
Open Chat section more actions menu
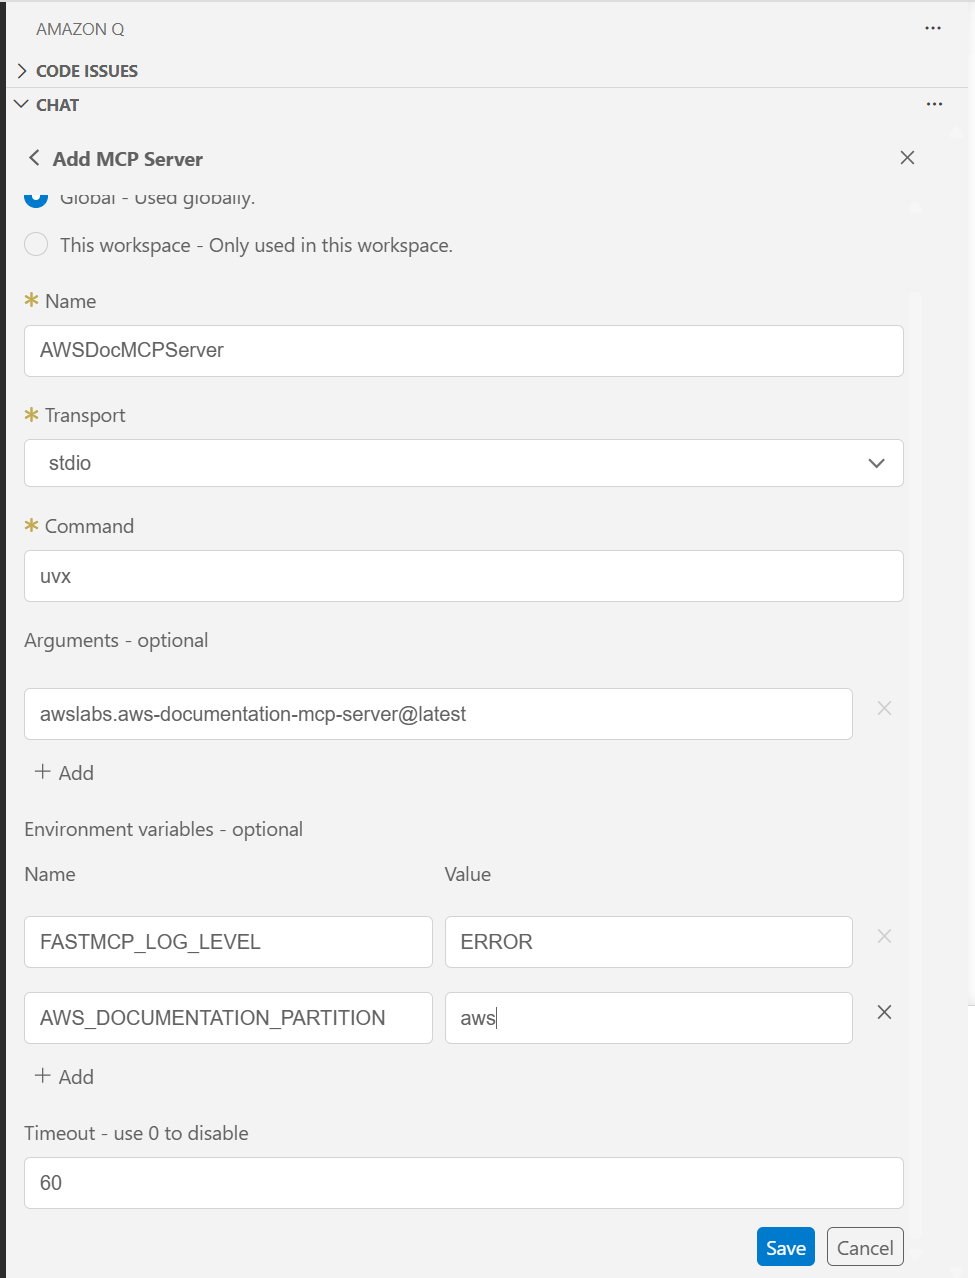pyautogui.click(x=934, y=104)
